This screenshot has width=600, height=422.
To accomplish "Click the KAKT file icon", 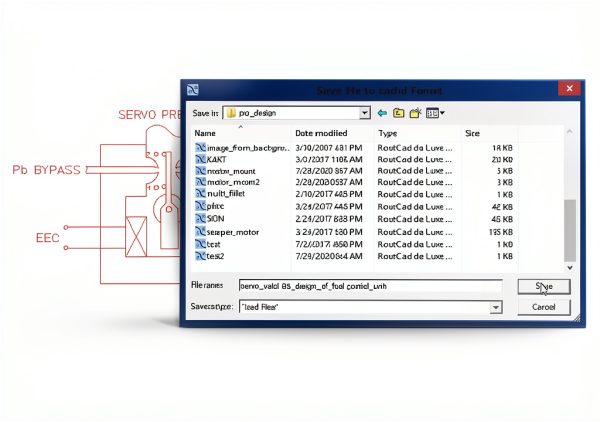I will point(201,159).
